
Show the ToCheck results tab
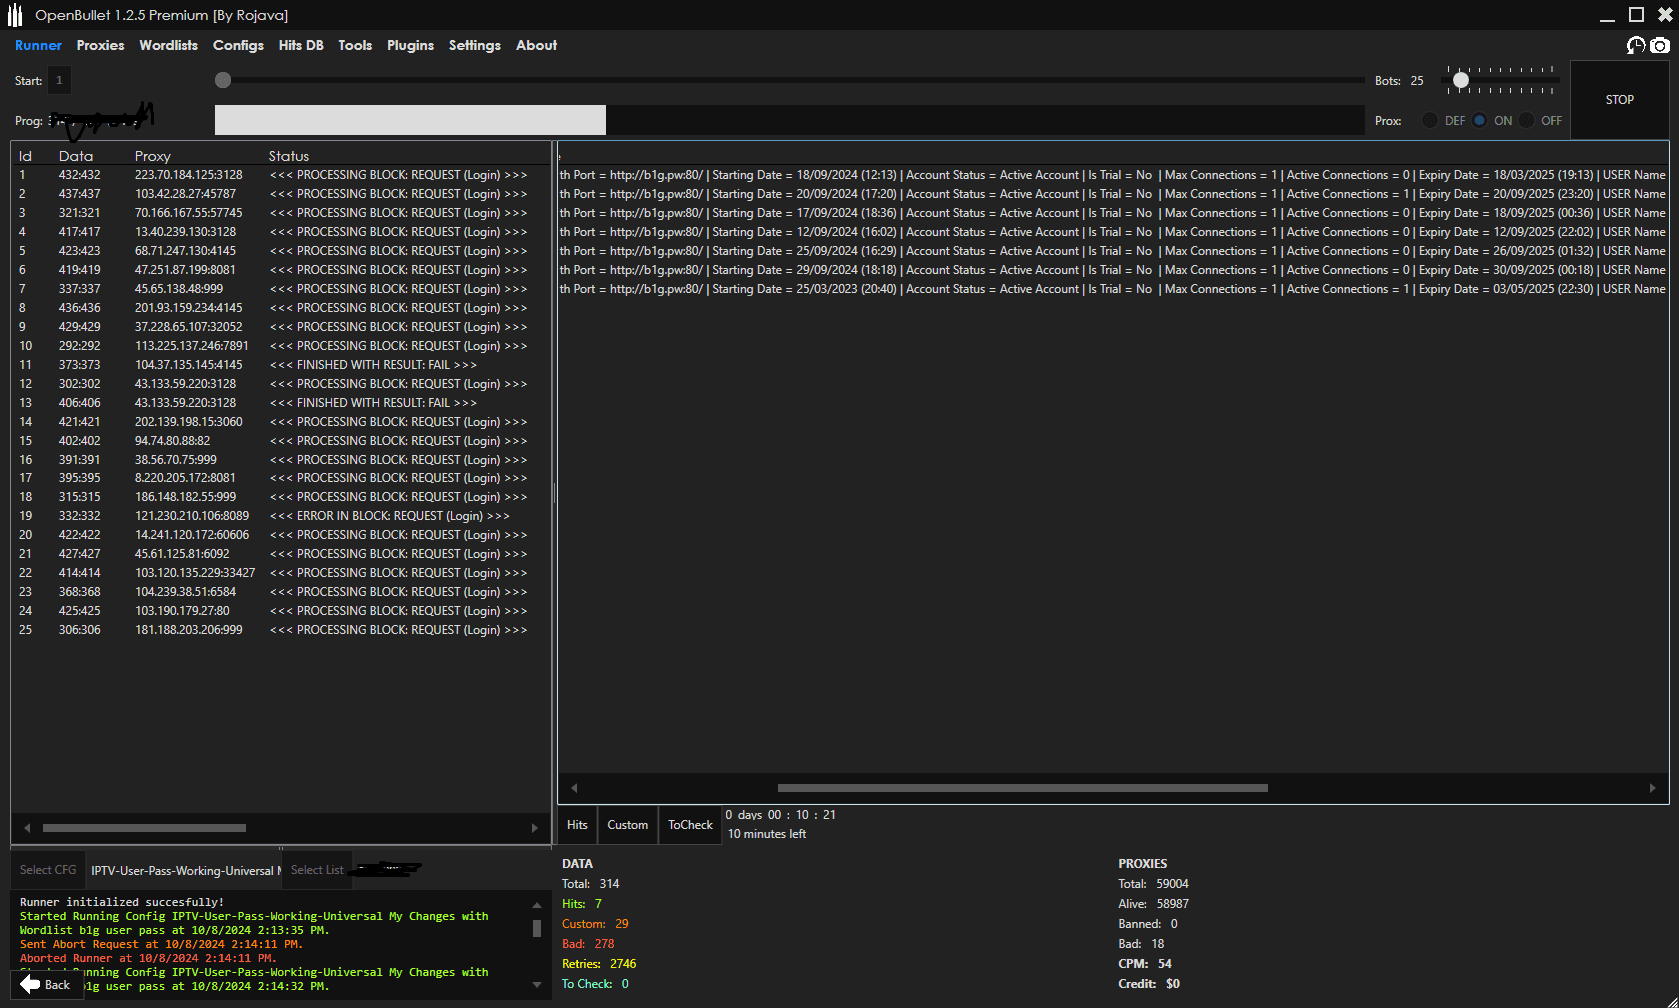click(x=690, y=825)
